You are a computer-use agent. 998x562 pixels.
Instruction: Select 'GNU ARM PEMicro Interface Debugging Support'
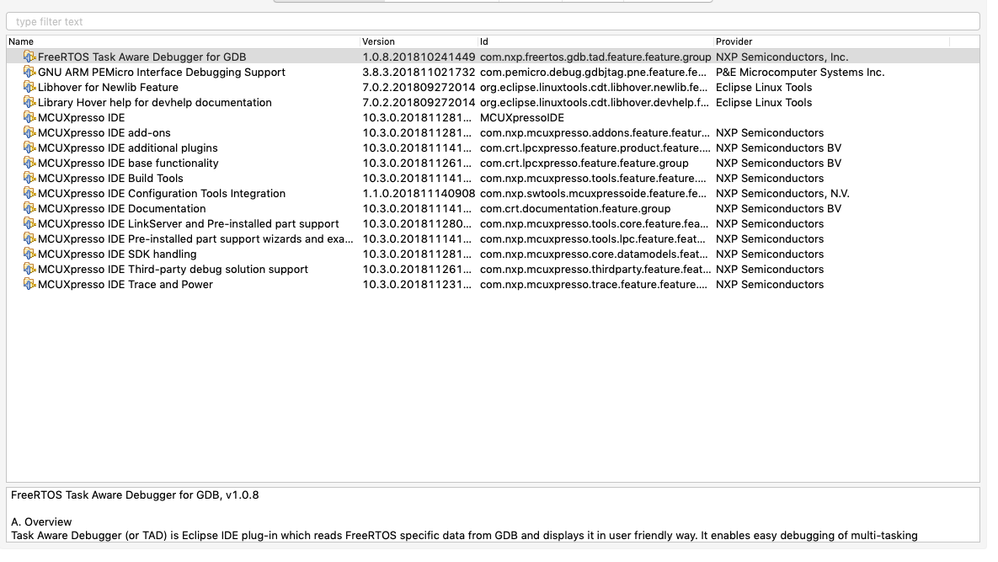pos(162,73)
